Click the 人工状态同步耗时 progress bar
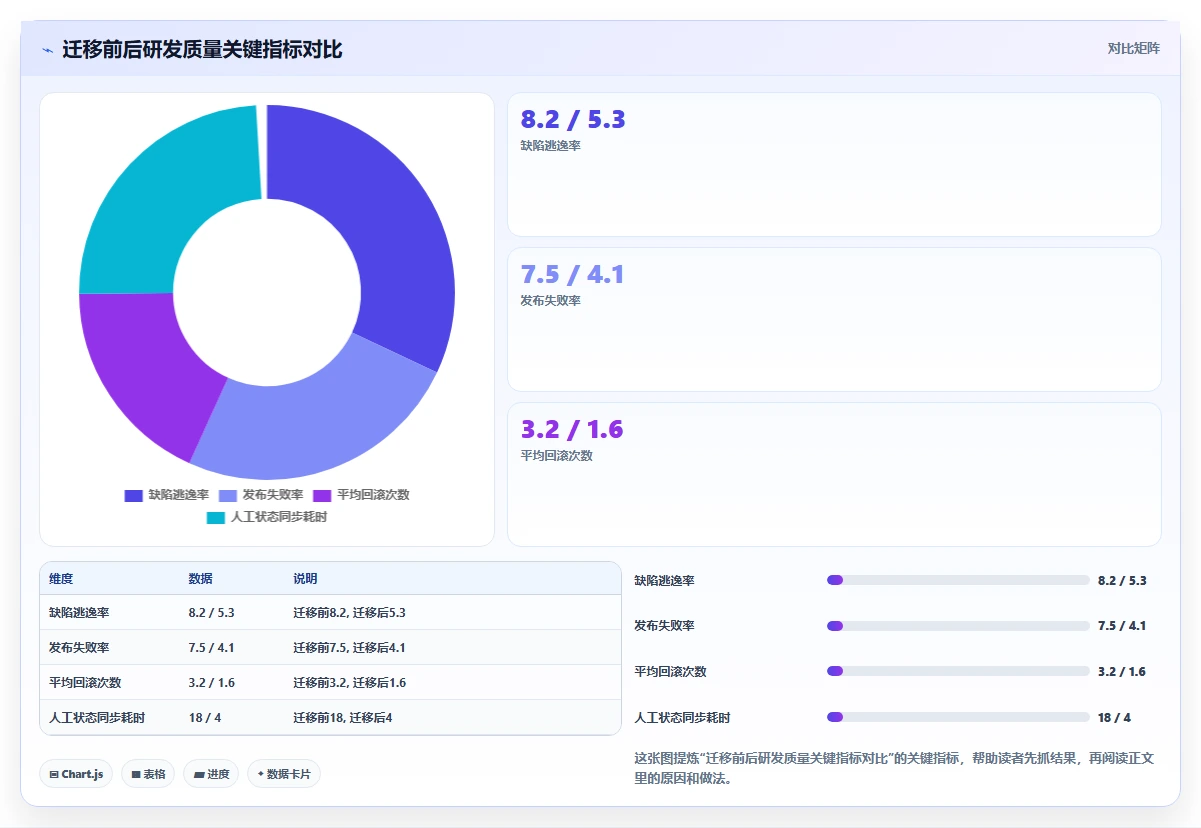The image size is (1201, 828). pyautogui.click(x=958, y=717)
